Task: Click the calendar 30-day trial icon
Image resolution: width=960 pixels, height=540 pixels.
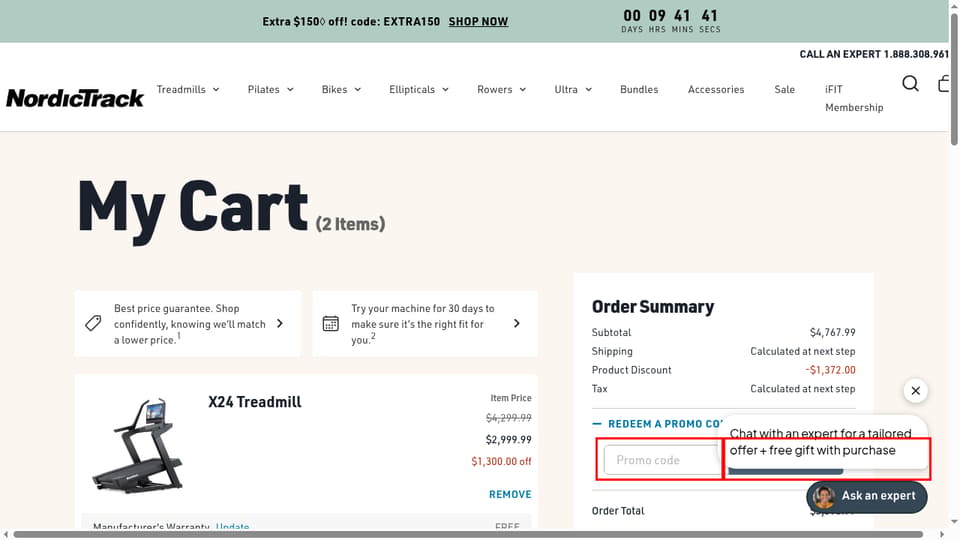Action: coord(331,323)
